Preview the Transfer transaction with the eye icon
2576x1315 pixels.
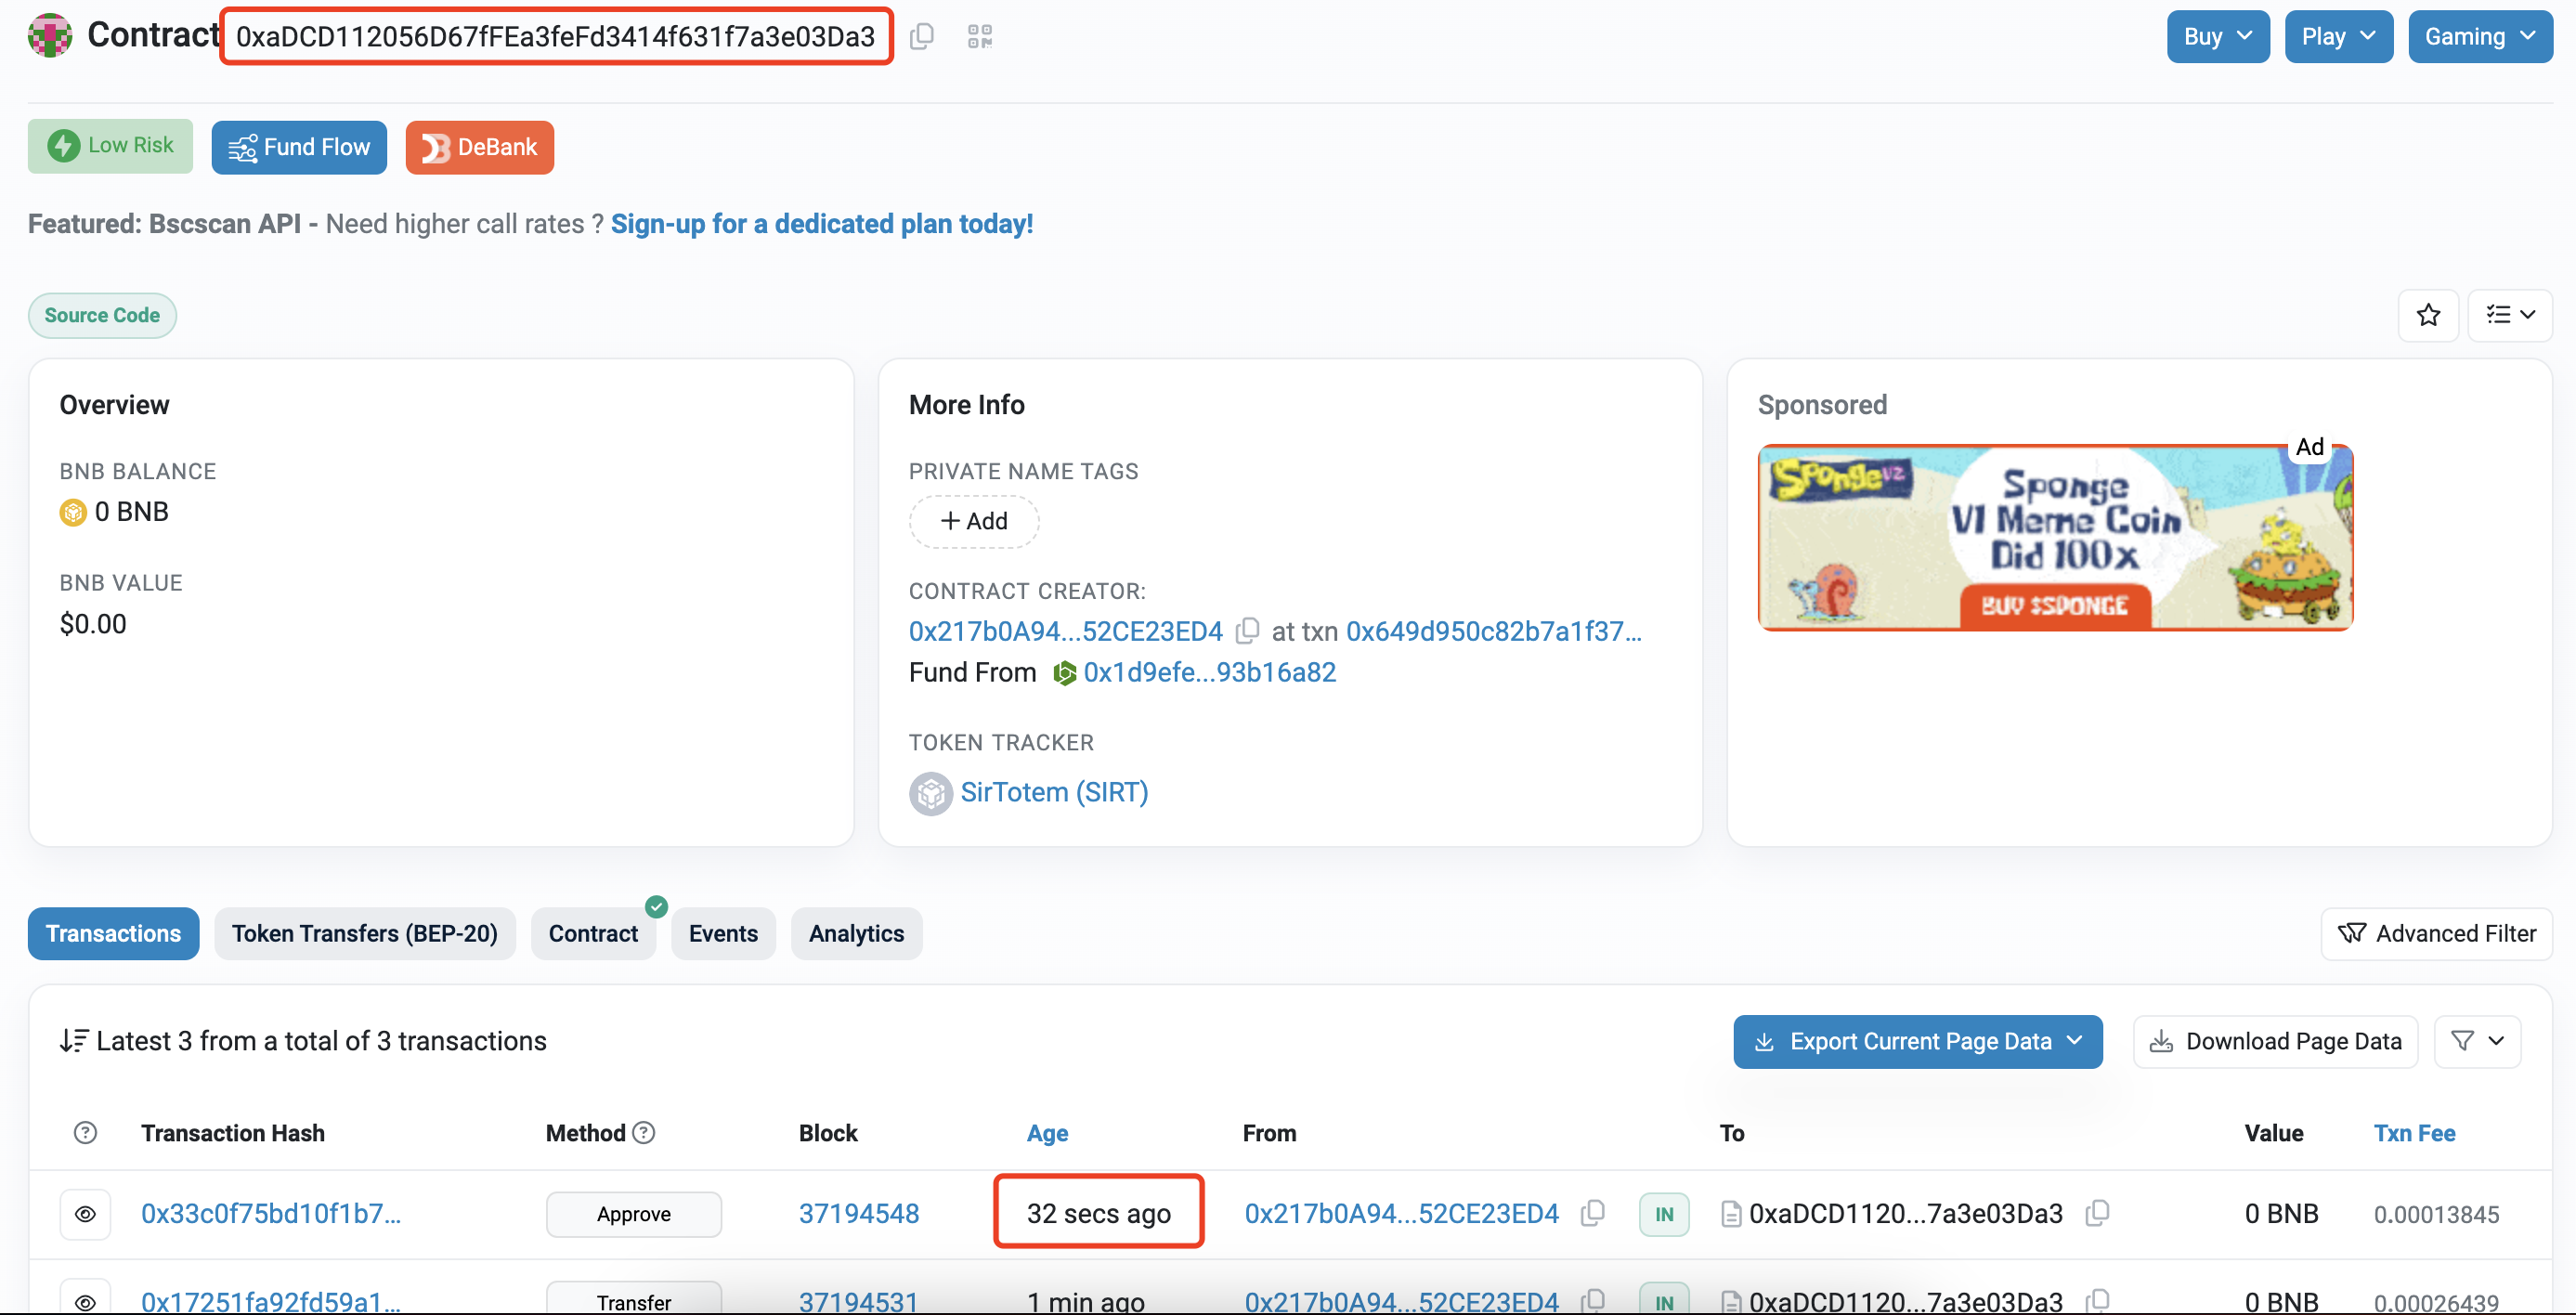(x=85, y=1300)
